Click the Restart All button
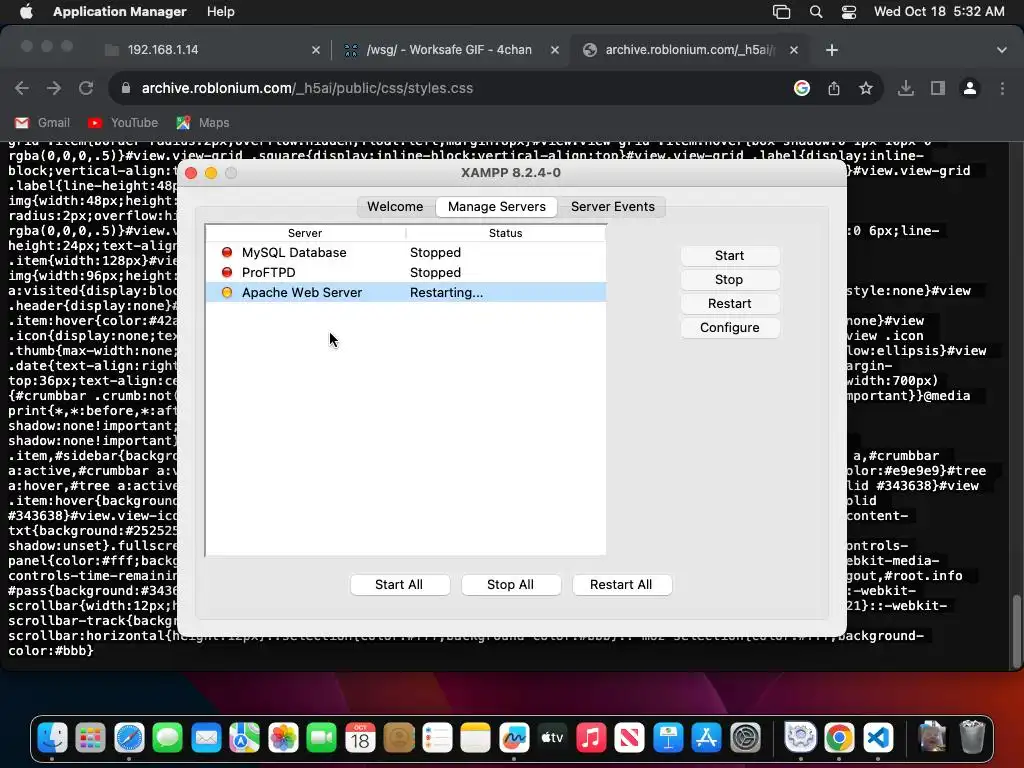The height and width of the screenshot is (768, 1024). pos(621,584)
